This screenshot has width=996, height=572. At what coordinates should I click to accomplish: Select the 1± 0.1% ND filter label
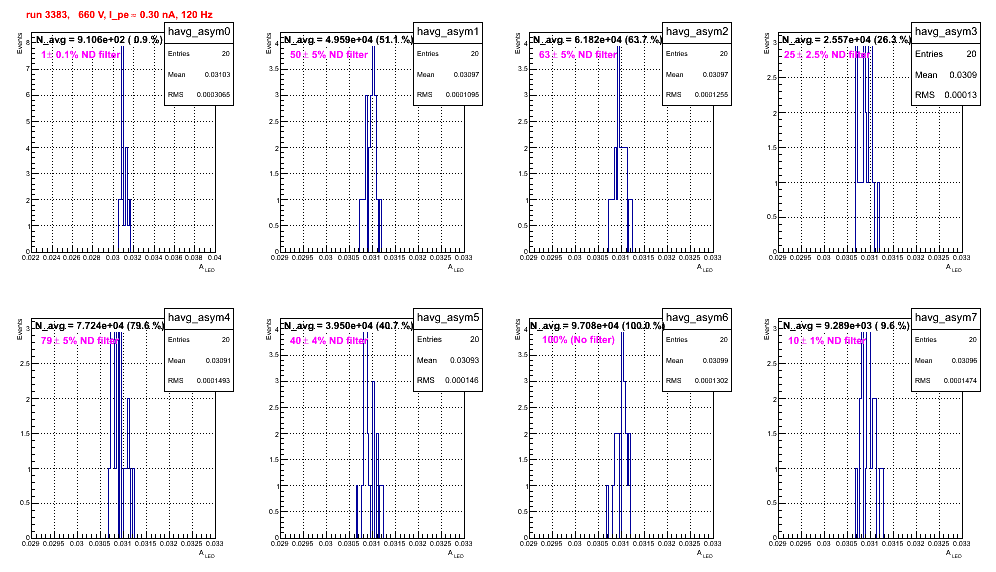point(81,55)
